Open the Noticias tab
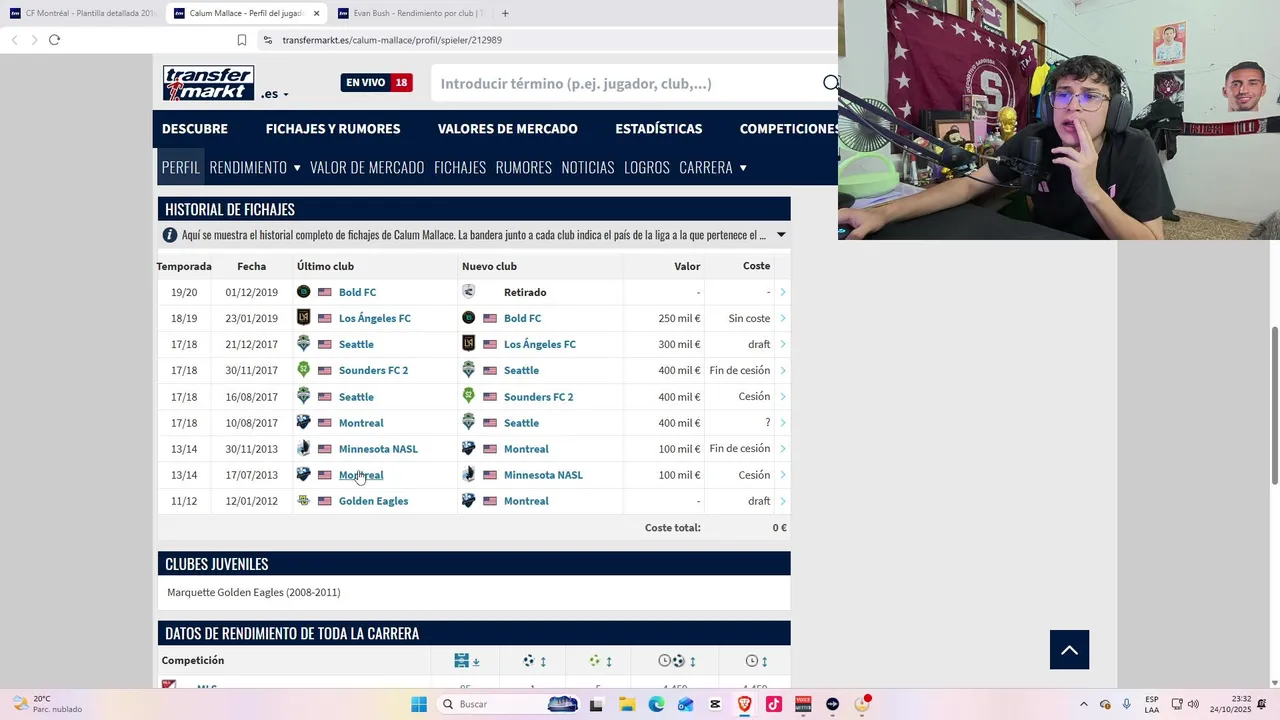Screen dimensions: 1280x720 [x=588, y=167]
